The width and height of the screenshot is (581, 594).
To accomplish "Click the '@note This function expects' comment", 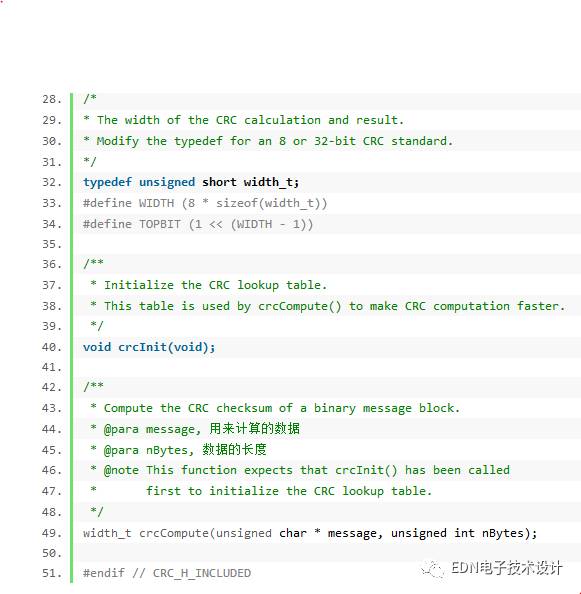I will (300, 470).
